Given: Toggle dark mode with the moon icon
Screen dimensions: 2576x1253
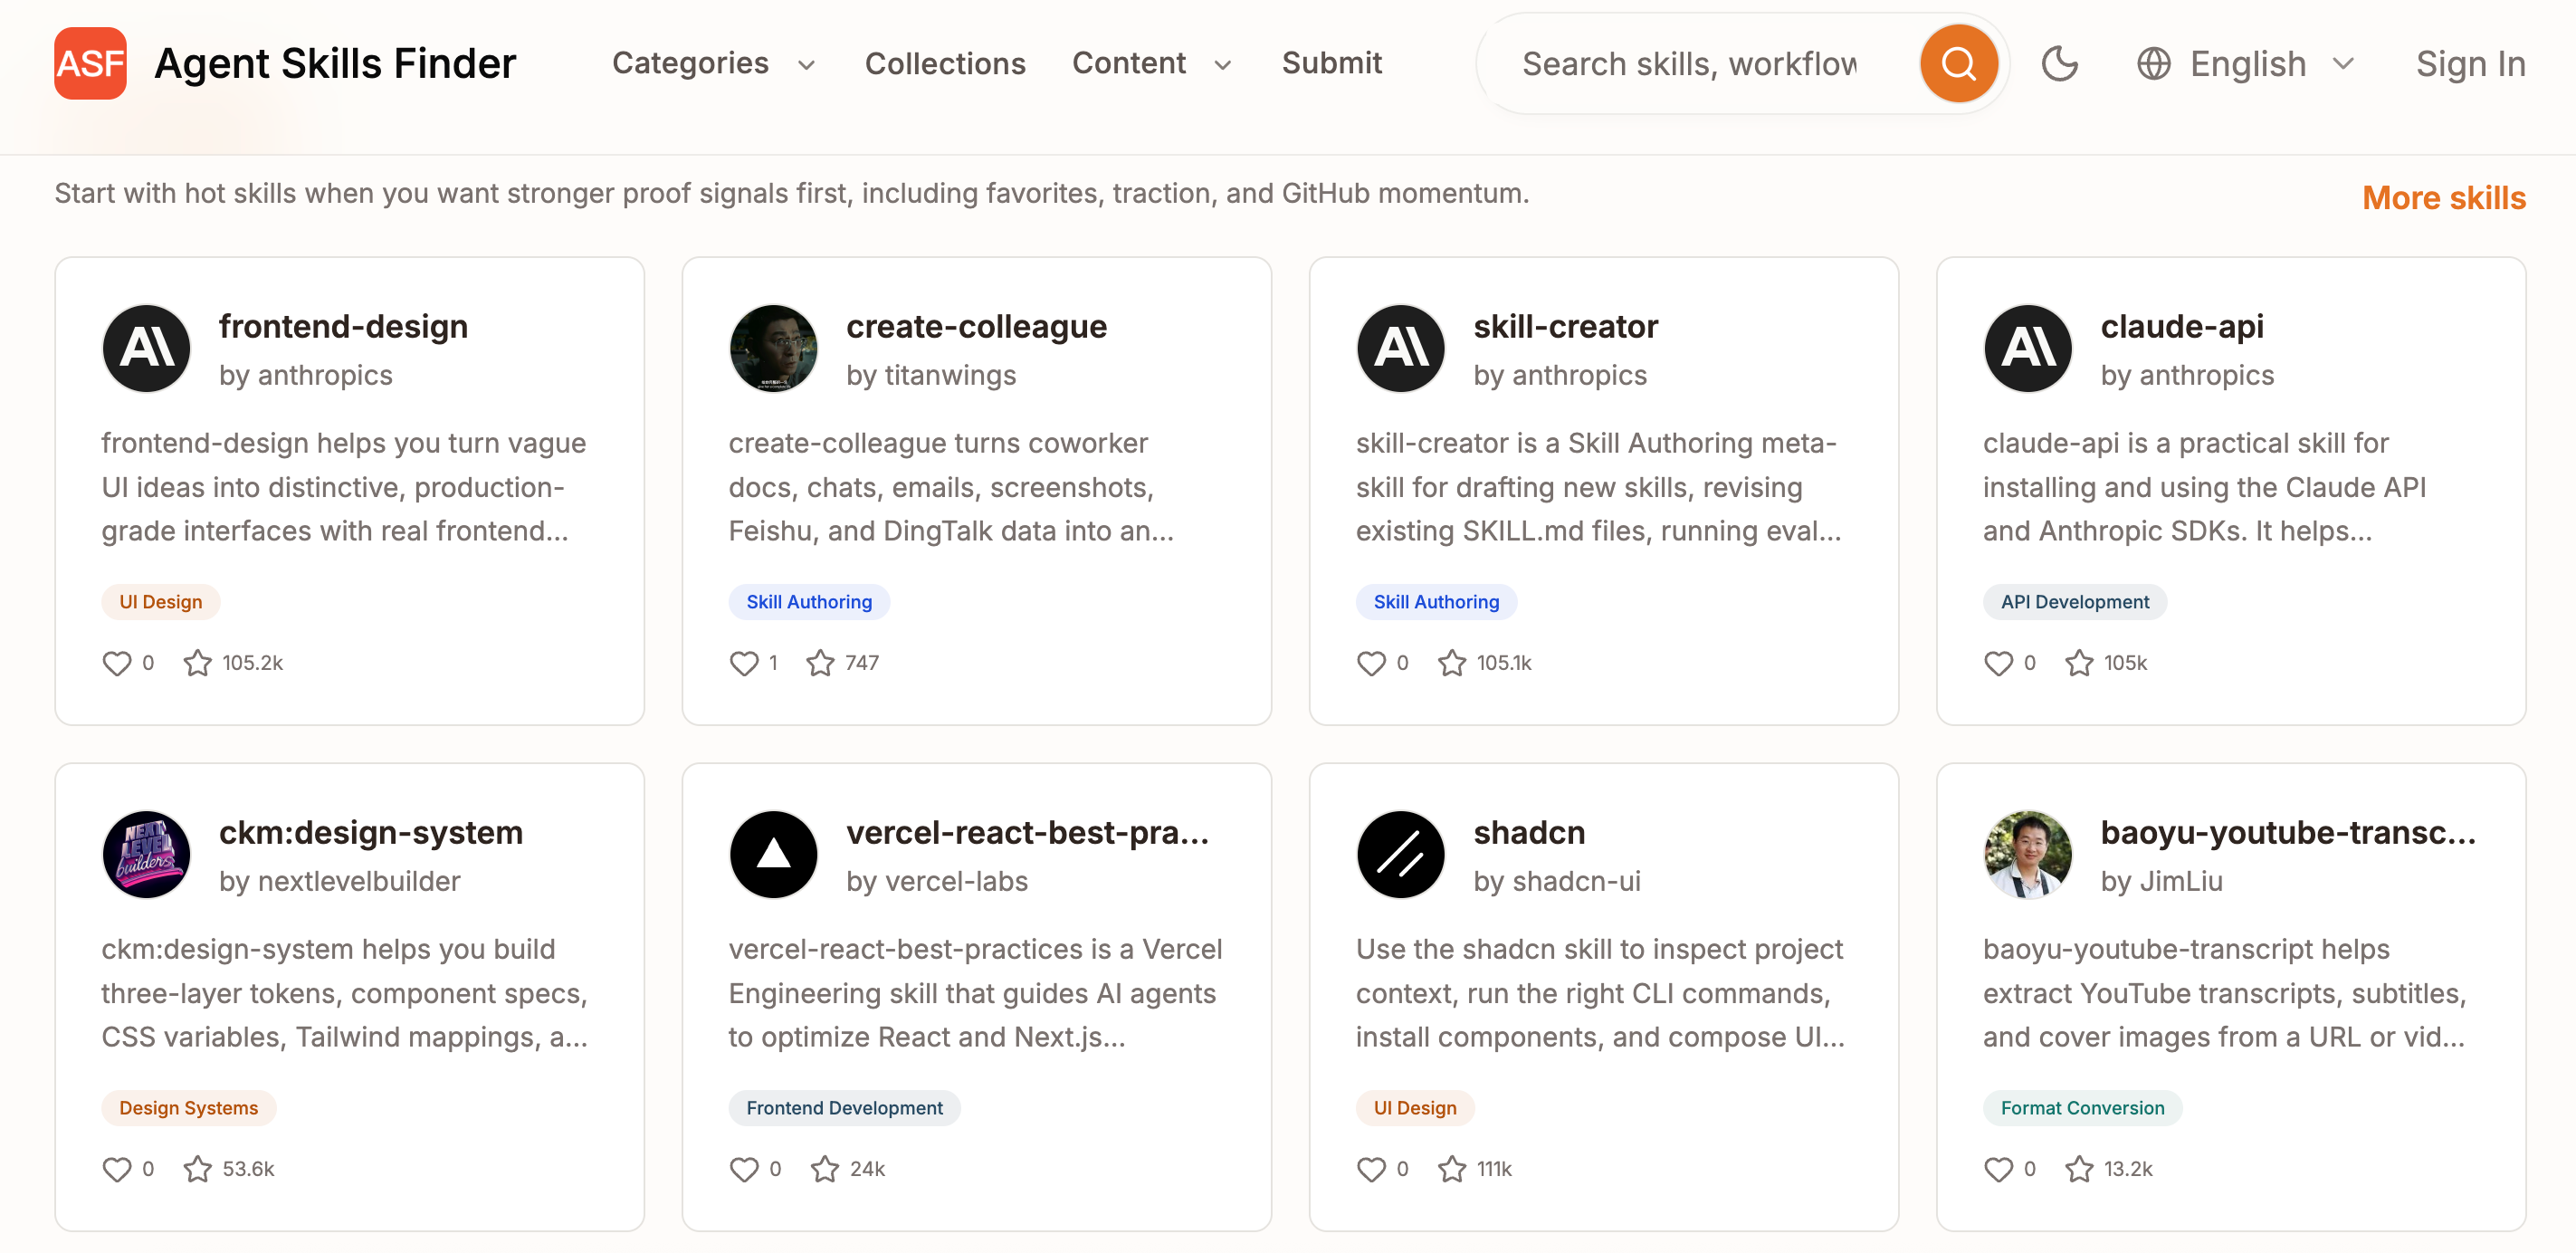Looking at the screenshot, I should [2059, 64].
